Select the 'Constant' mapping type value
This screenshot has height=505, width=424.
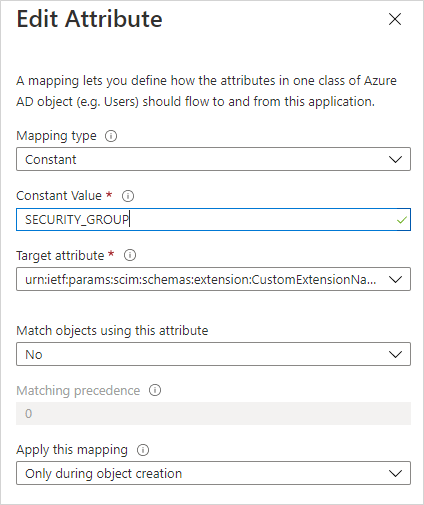[51, 160]
